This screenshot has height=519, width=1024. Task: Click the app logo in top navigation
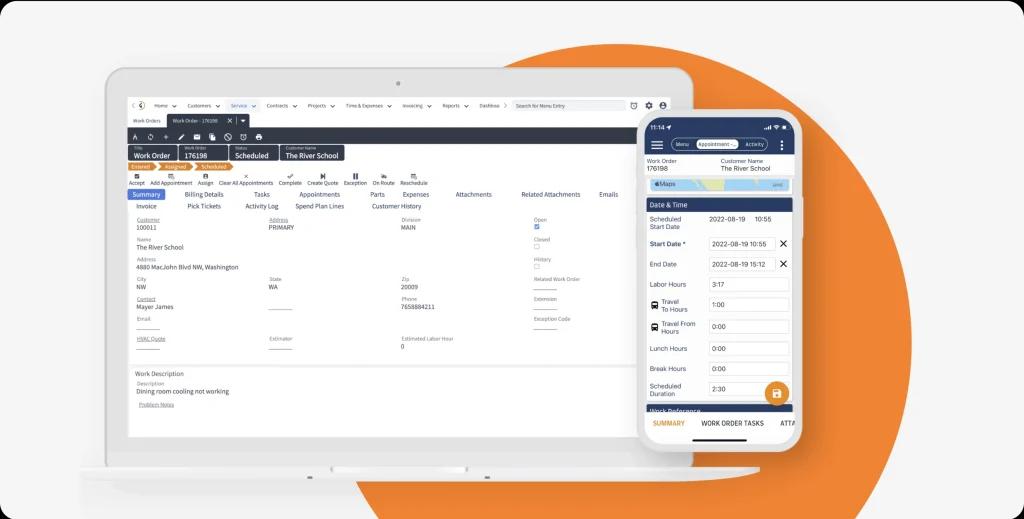coord(141,106)
